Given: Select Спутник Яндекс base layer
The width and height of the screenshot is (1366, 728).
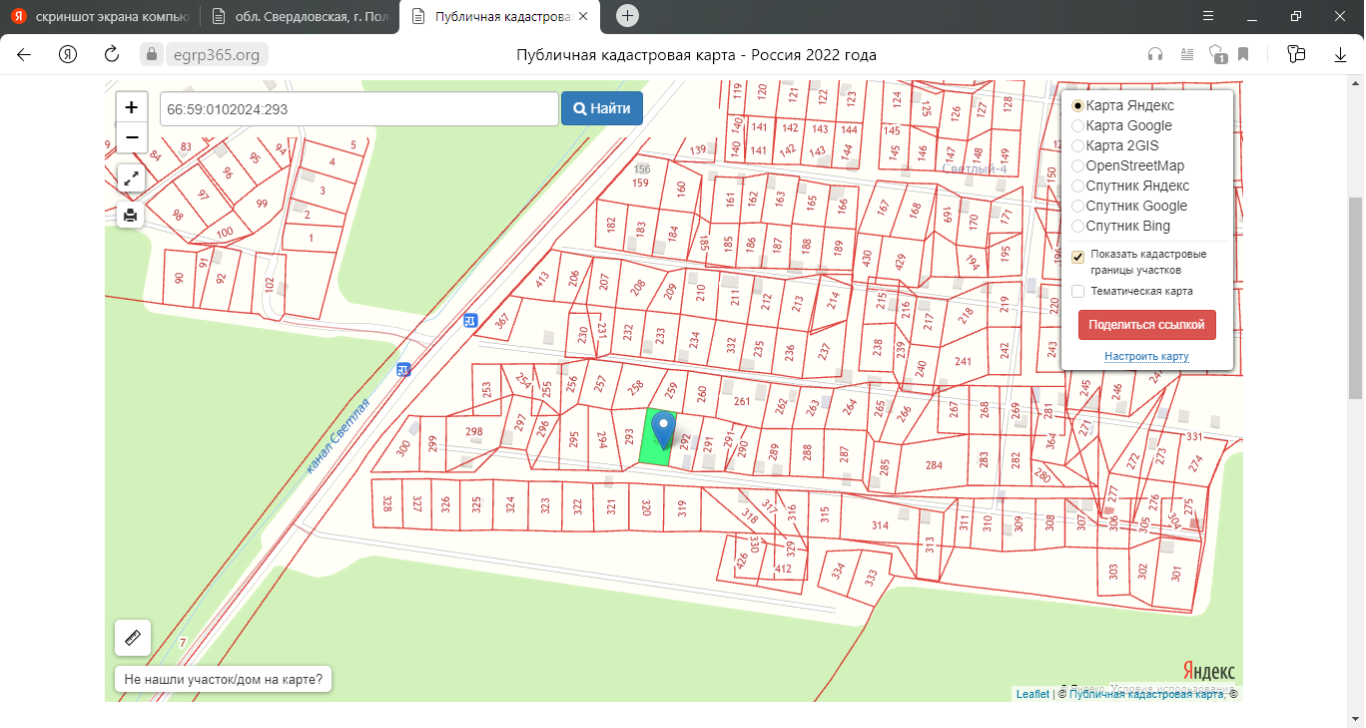Looking at the screenshot, I should click(1077, 186).
